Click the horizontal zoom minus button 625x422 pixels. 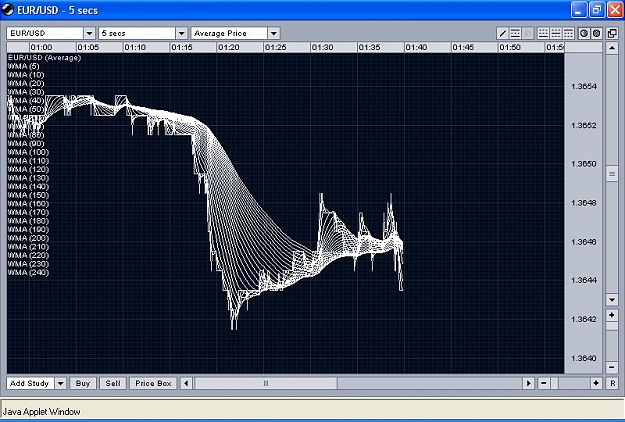point(544,383)
